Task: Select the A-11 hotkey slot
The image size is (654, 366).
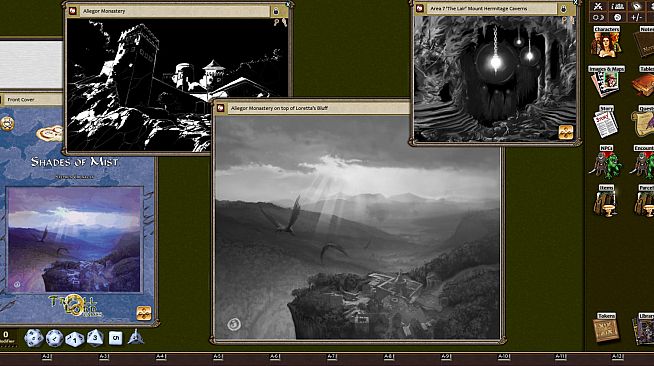Action: point(561,357)
